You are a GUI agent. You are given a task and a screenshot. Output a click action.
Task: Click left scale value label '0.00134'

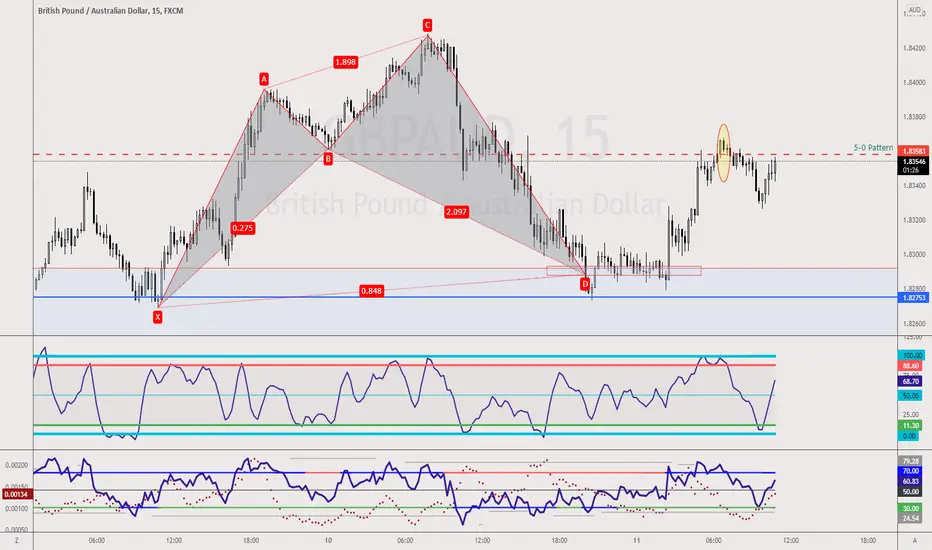point(15,494)
